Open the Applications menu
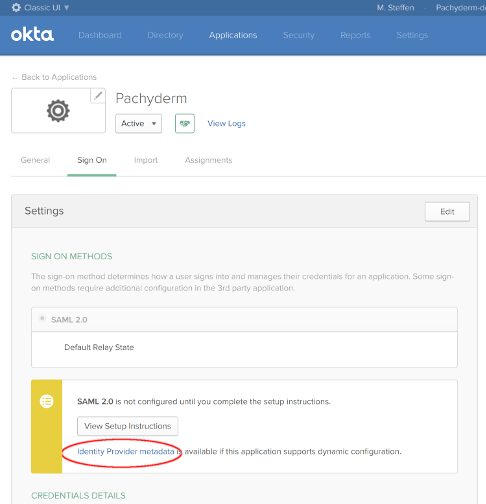 click(233, 35)
